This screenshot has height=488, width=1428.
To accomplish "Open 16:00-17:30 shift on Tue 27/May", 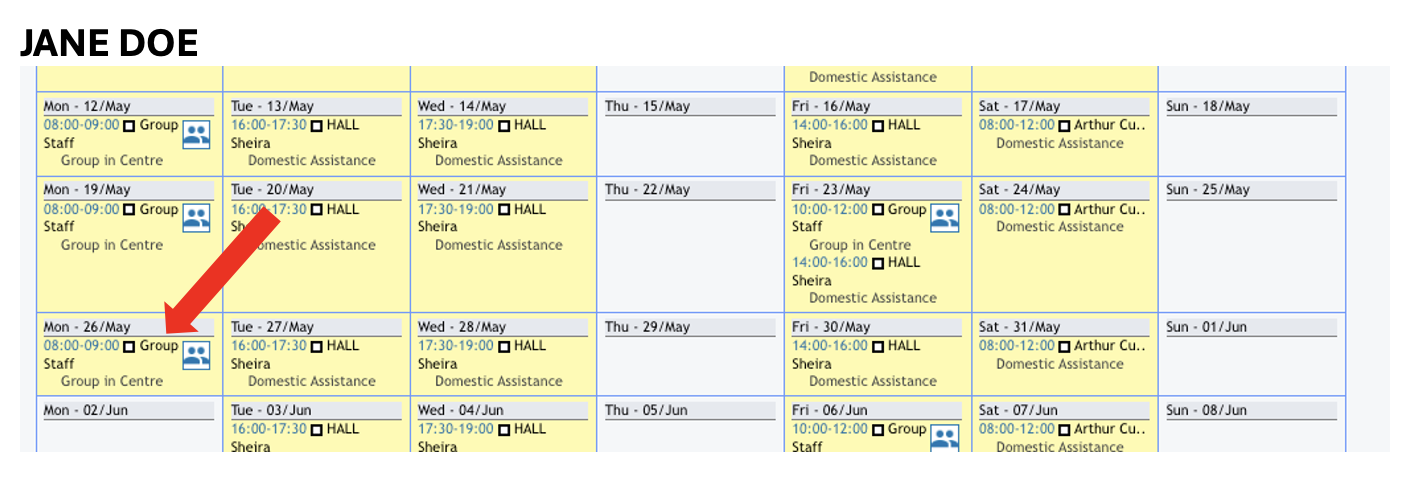I will coord(269,346).
